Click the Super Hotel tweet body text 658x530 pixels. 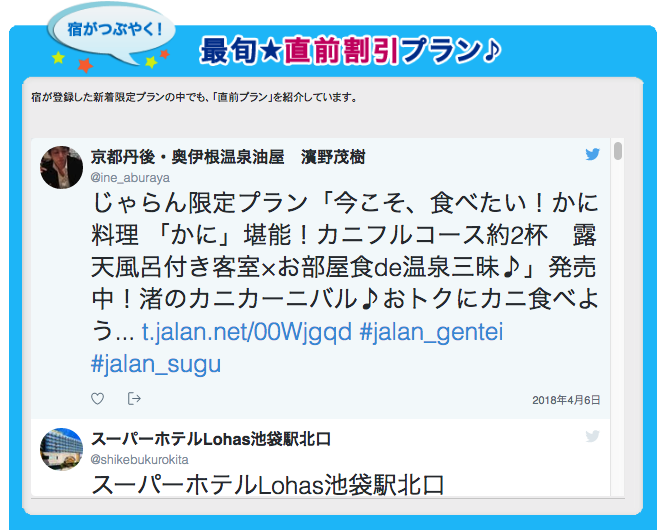pos(267,485)
